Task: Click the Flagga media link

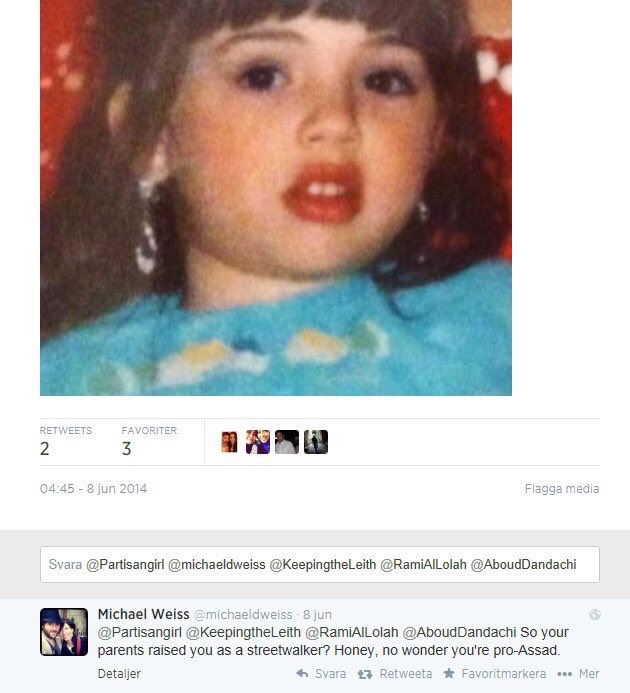Action: coord(562,488)
